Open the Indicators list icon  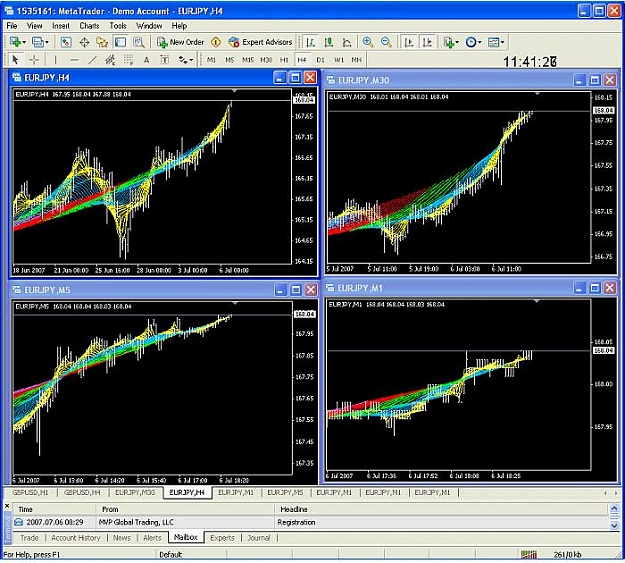click(448, 42)
